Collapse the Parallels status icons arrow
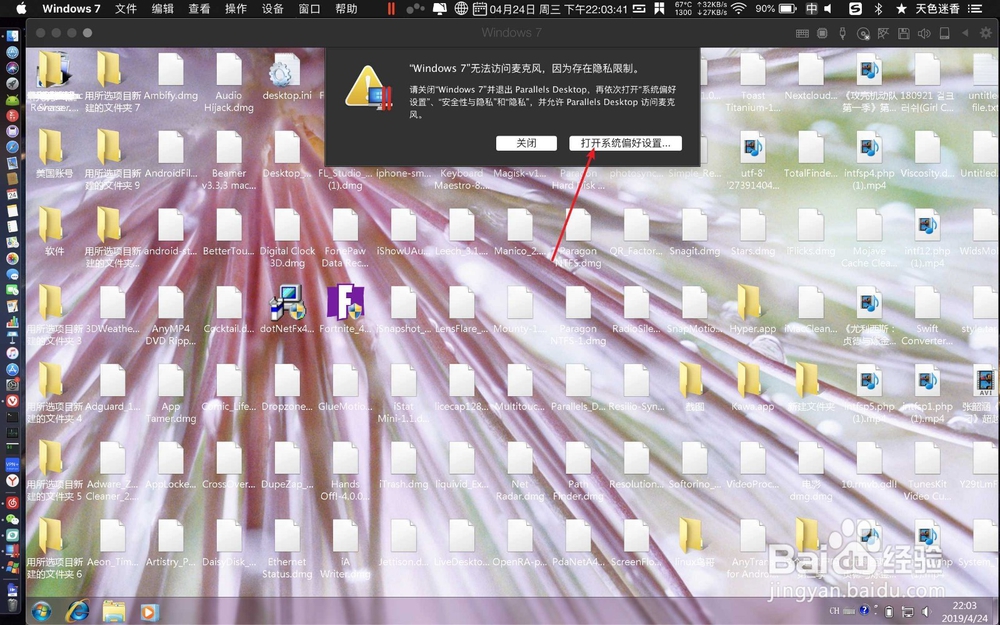This screenshot has height=625, width=1000. pyautogui.click(x=966, y=33)
